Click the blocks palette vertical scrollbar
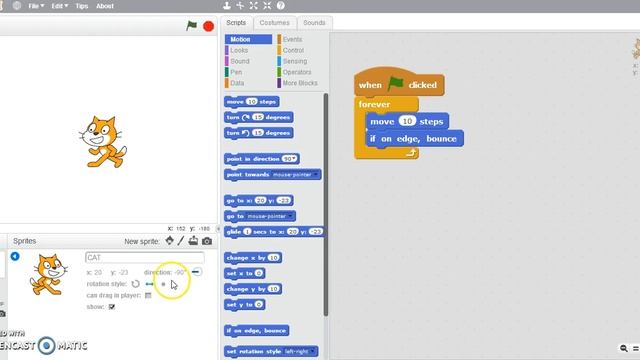This screenshot has height=360, width=640. [x=326, y=204]
